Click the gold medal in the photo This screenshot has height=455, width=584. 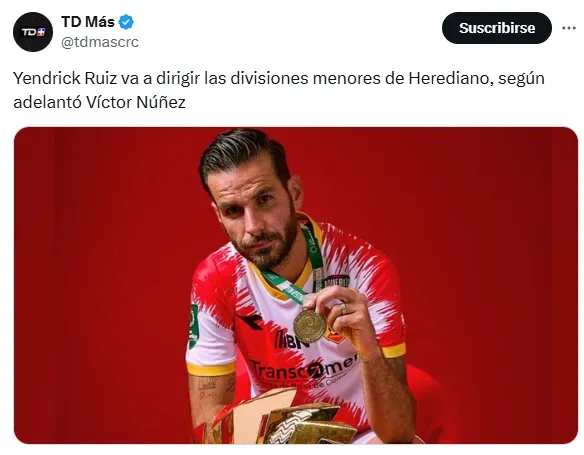point(310,326)
